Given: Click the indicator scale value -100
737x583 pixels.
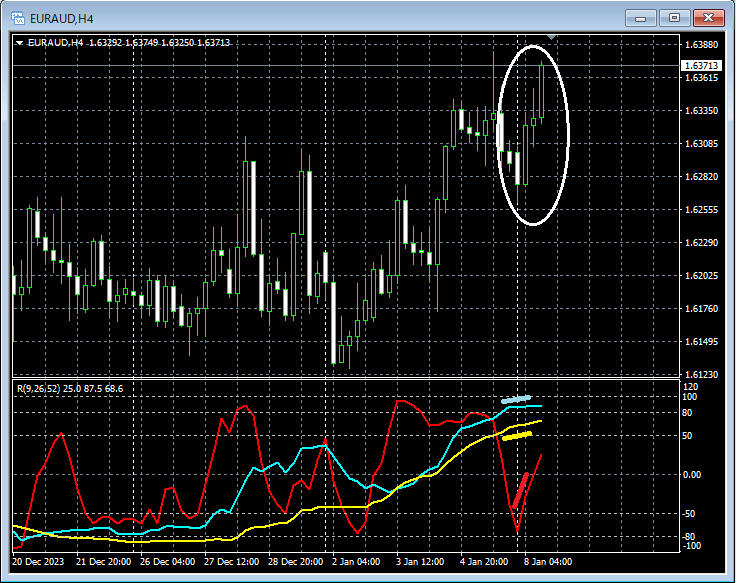Looking at the screenshot, I should tap(691, 546).
